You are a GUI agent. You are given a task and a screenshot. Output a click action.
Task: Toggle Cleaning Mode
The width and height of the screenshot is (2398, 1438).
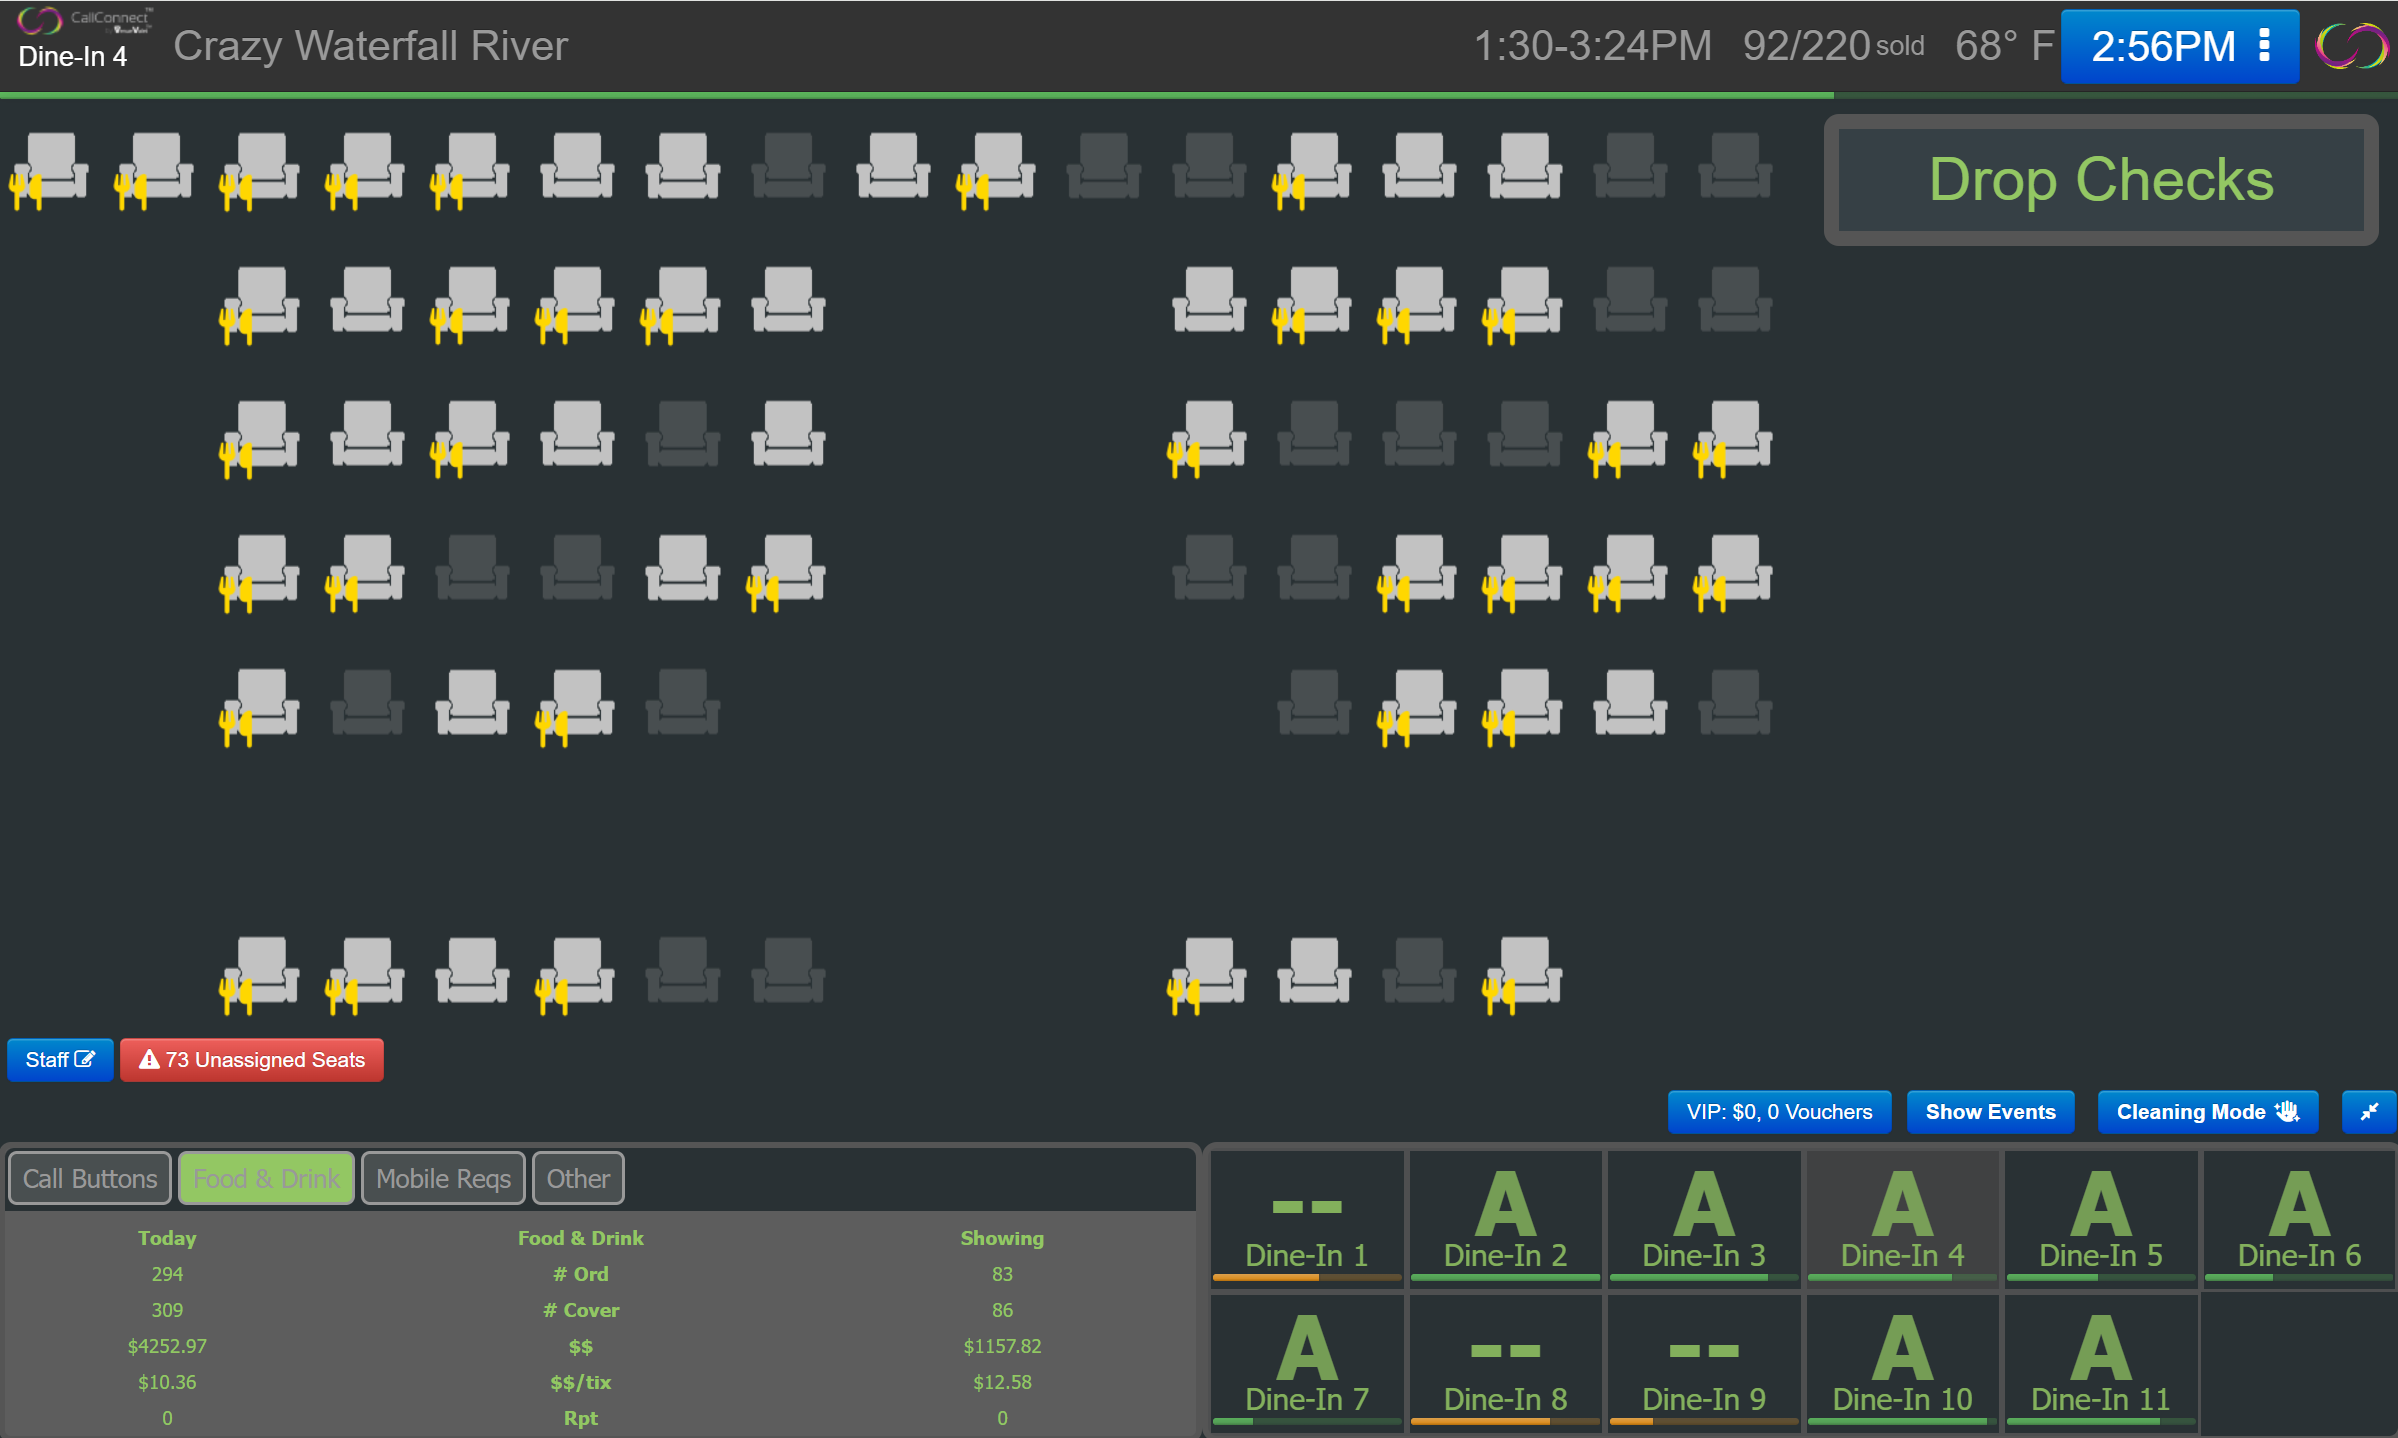click(2207, 1112)
